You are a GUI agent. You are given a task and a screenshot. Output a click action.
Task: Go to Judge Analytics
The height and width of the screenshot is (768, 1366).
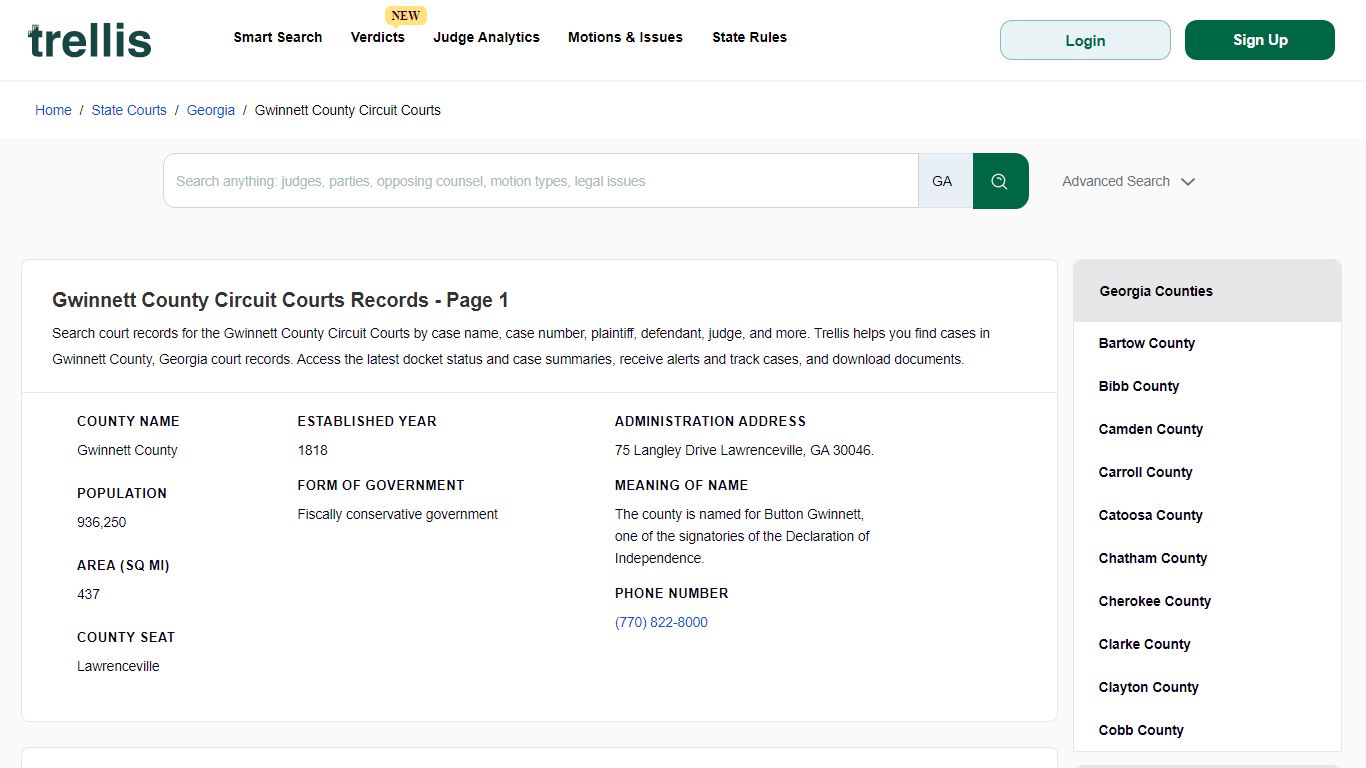pyautogui.click(x=487, y=37)
